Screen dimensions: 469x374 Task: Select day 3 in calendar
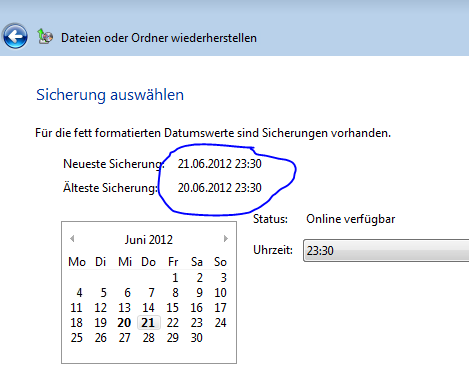223,278
